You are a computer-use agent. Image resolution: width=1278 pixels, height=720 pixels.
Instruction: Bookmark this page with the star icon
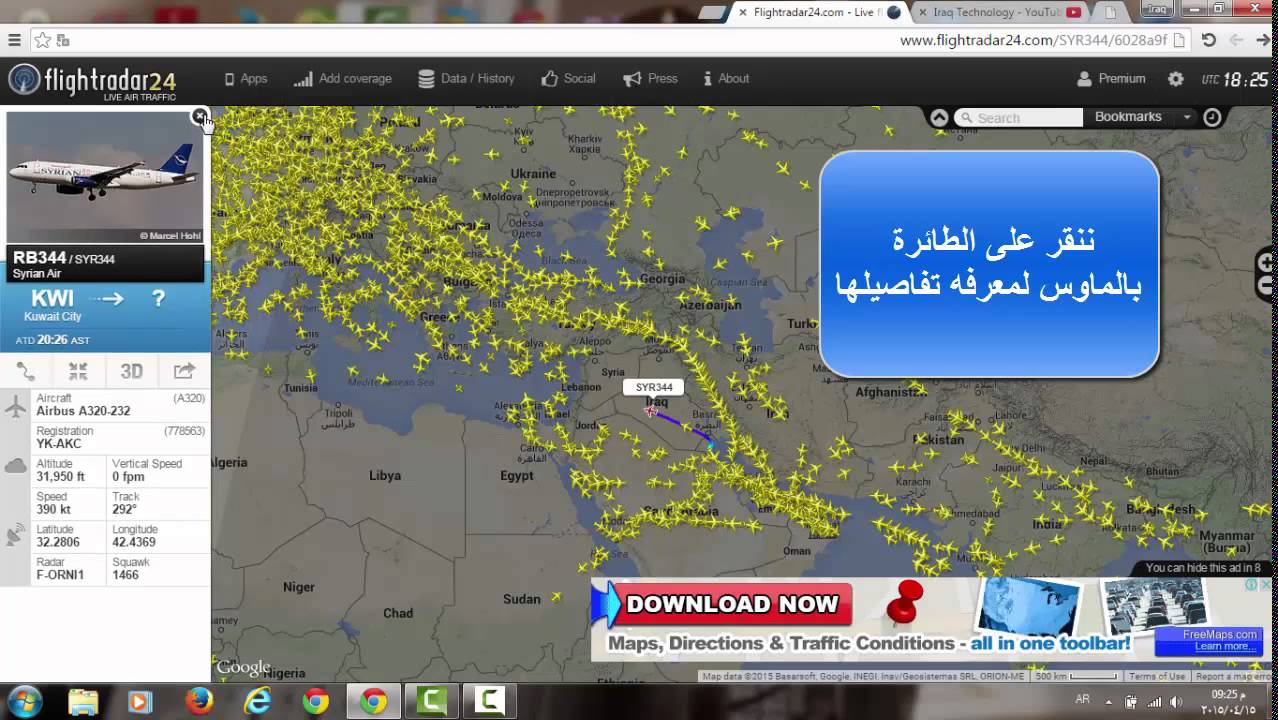(43, 40)
